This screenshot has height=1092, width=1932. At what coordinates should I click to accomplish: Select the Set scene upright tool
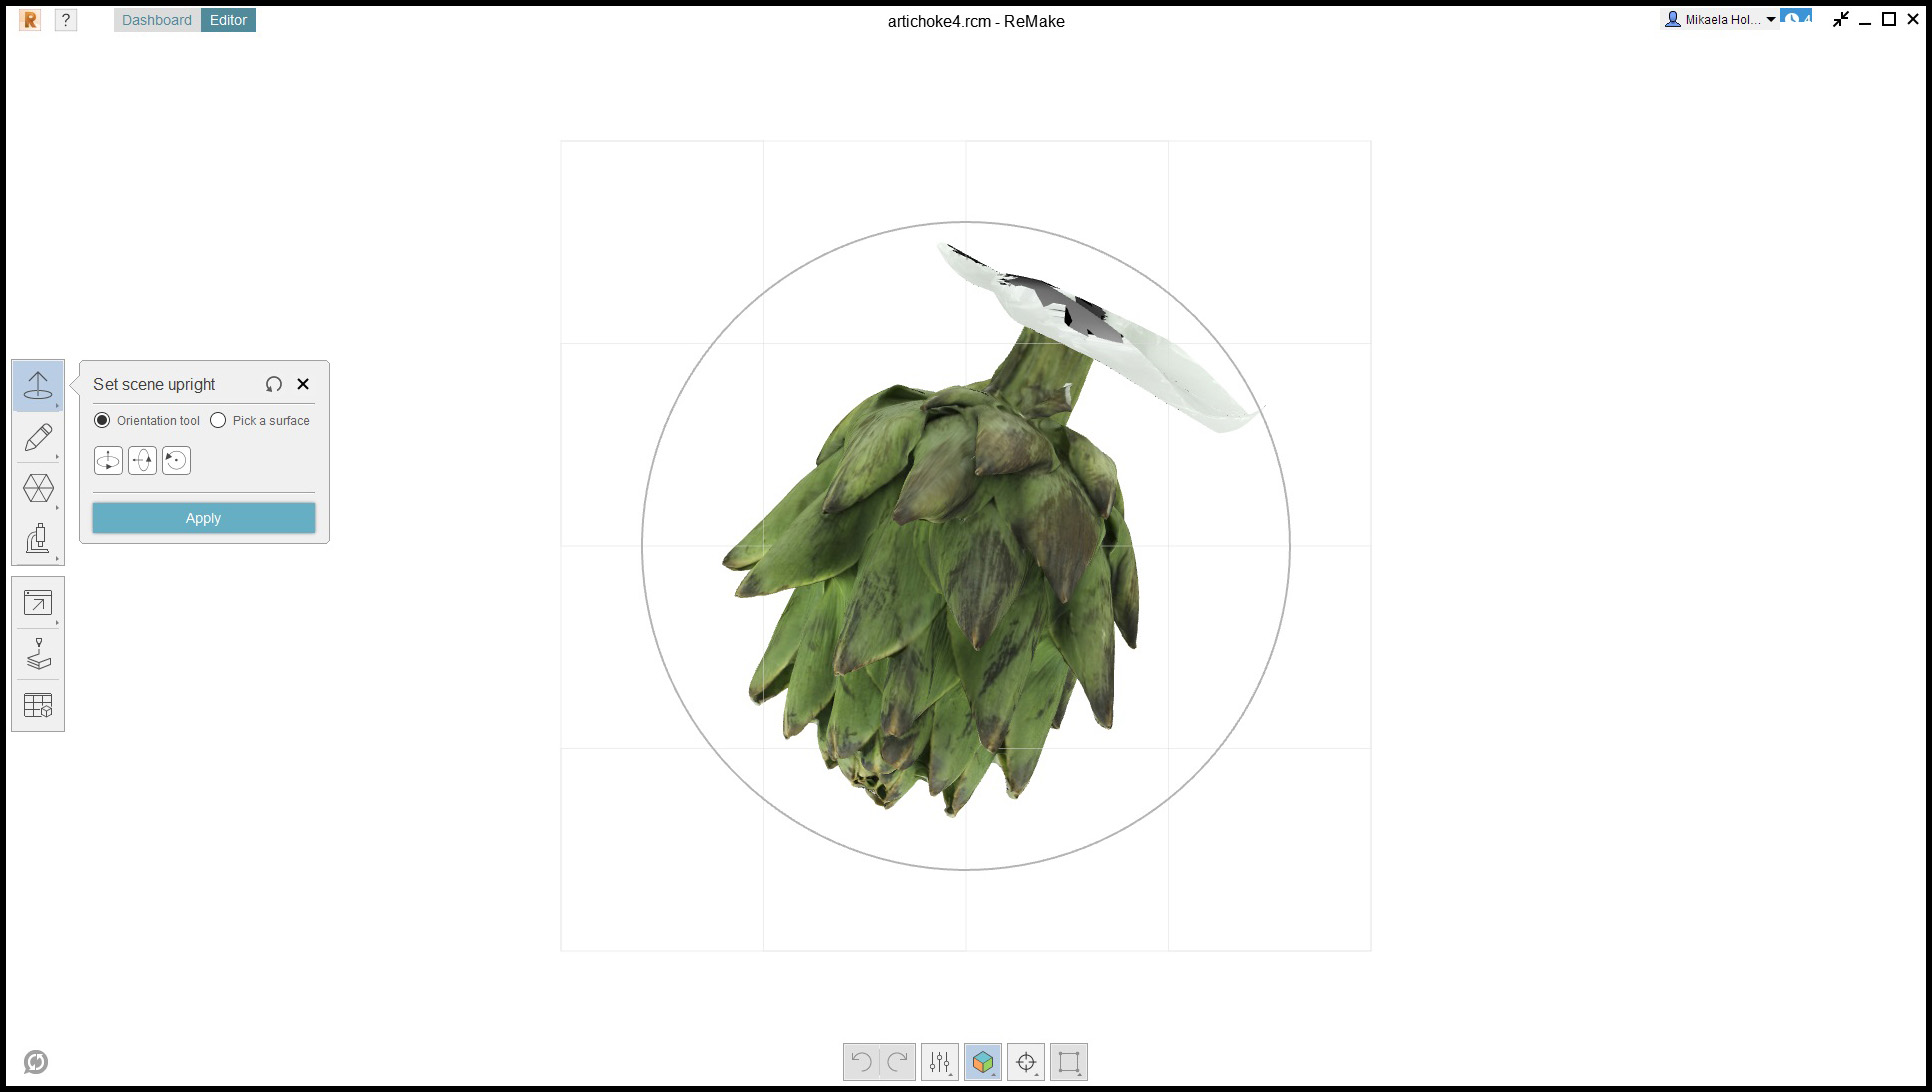click(38, 386)
